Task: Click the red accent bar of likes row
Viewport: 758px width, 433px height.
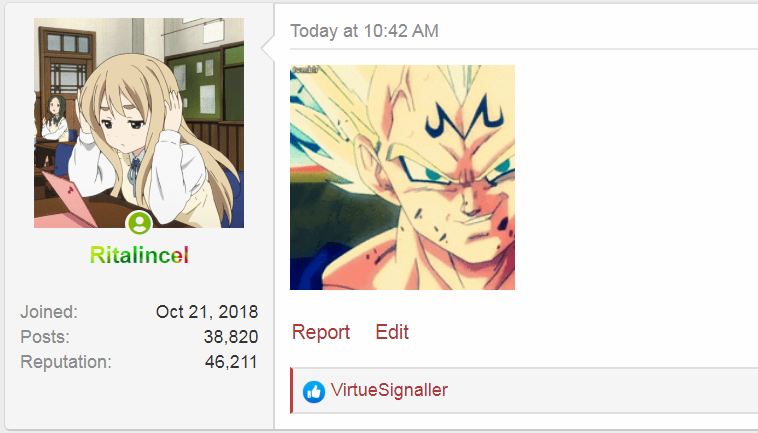Action: pyautogui.click(x=292, y=390)
